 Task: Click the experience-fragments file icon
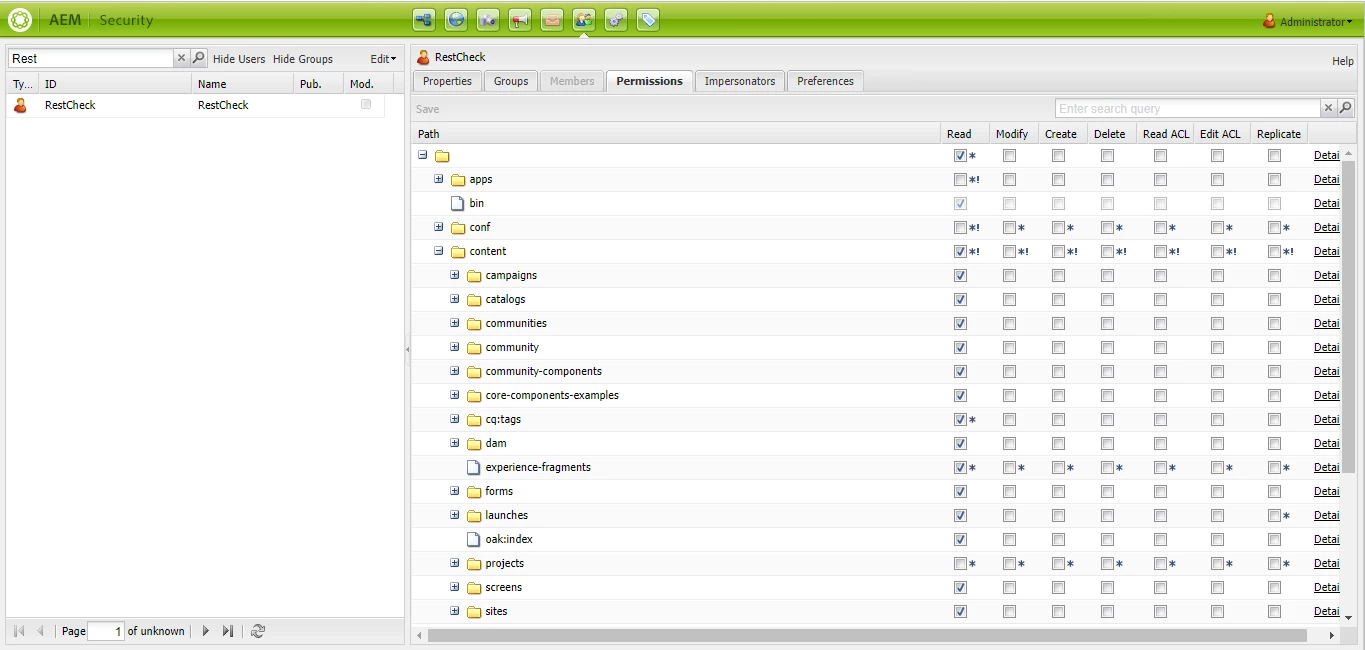pos(474,467)
